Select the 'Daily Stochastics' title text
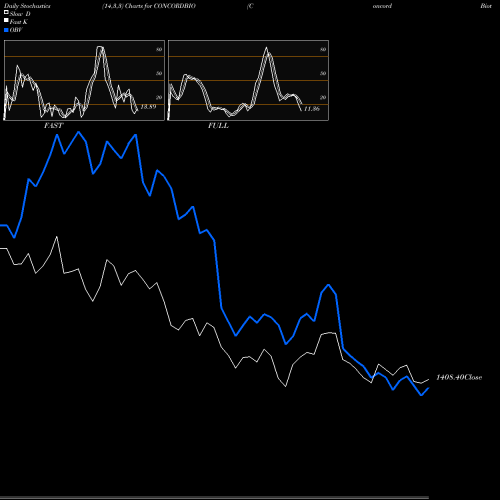Image resolution: width=500 pixels, height=500 pixels. coord(27,6)
